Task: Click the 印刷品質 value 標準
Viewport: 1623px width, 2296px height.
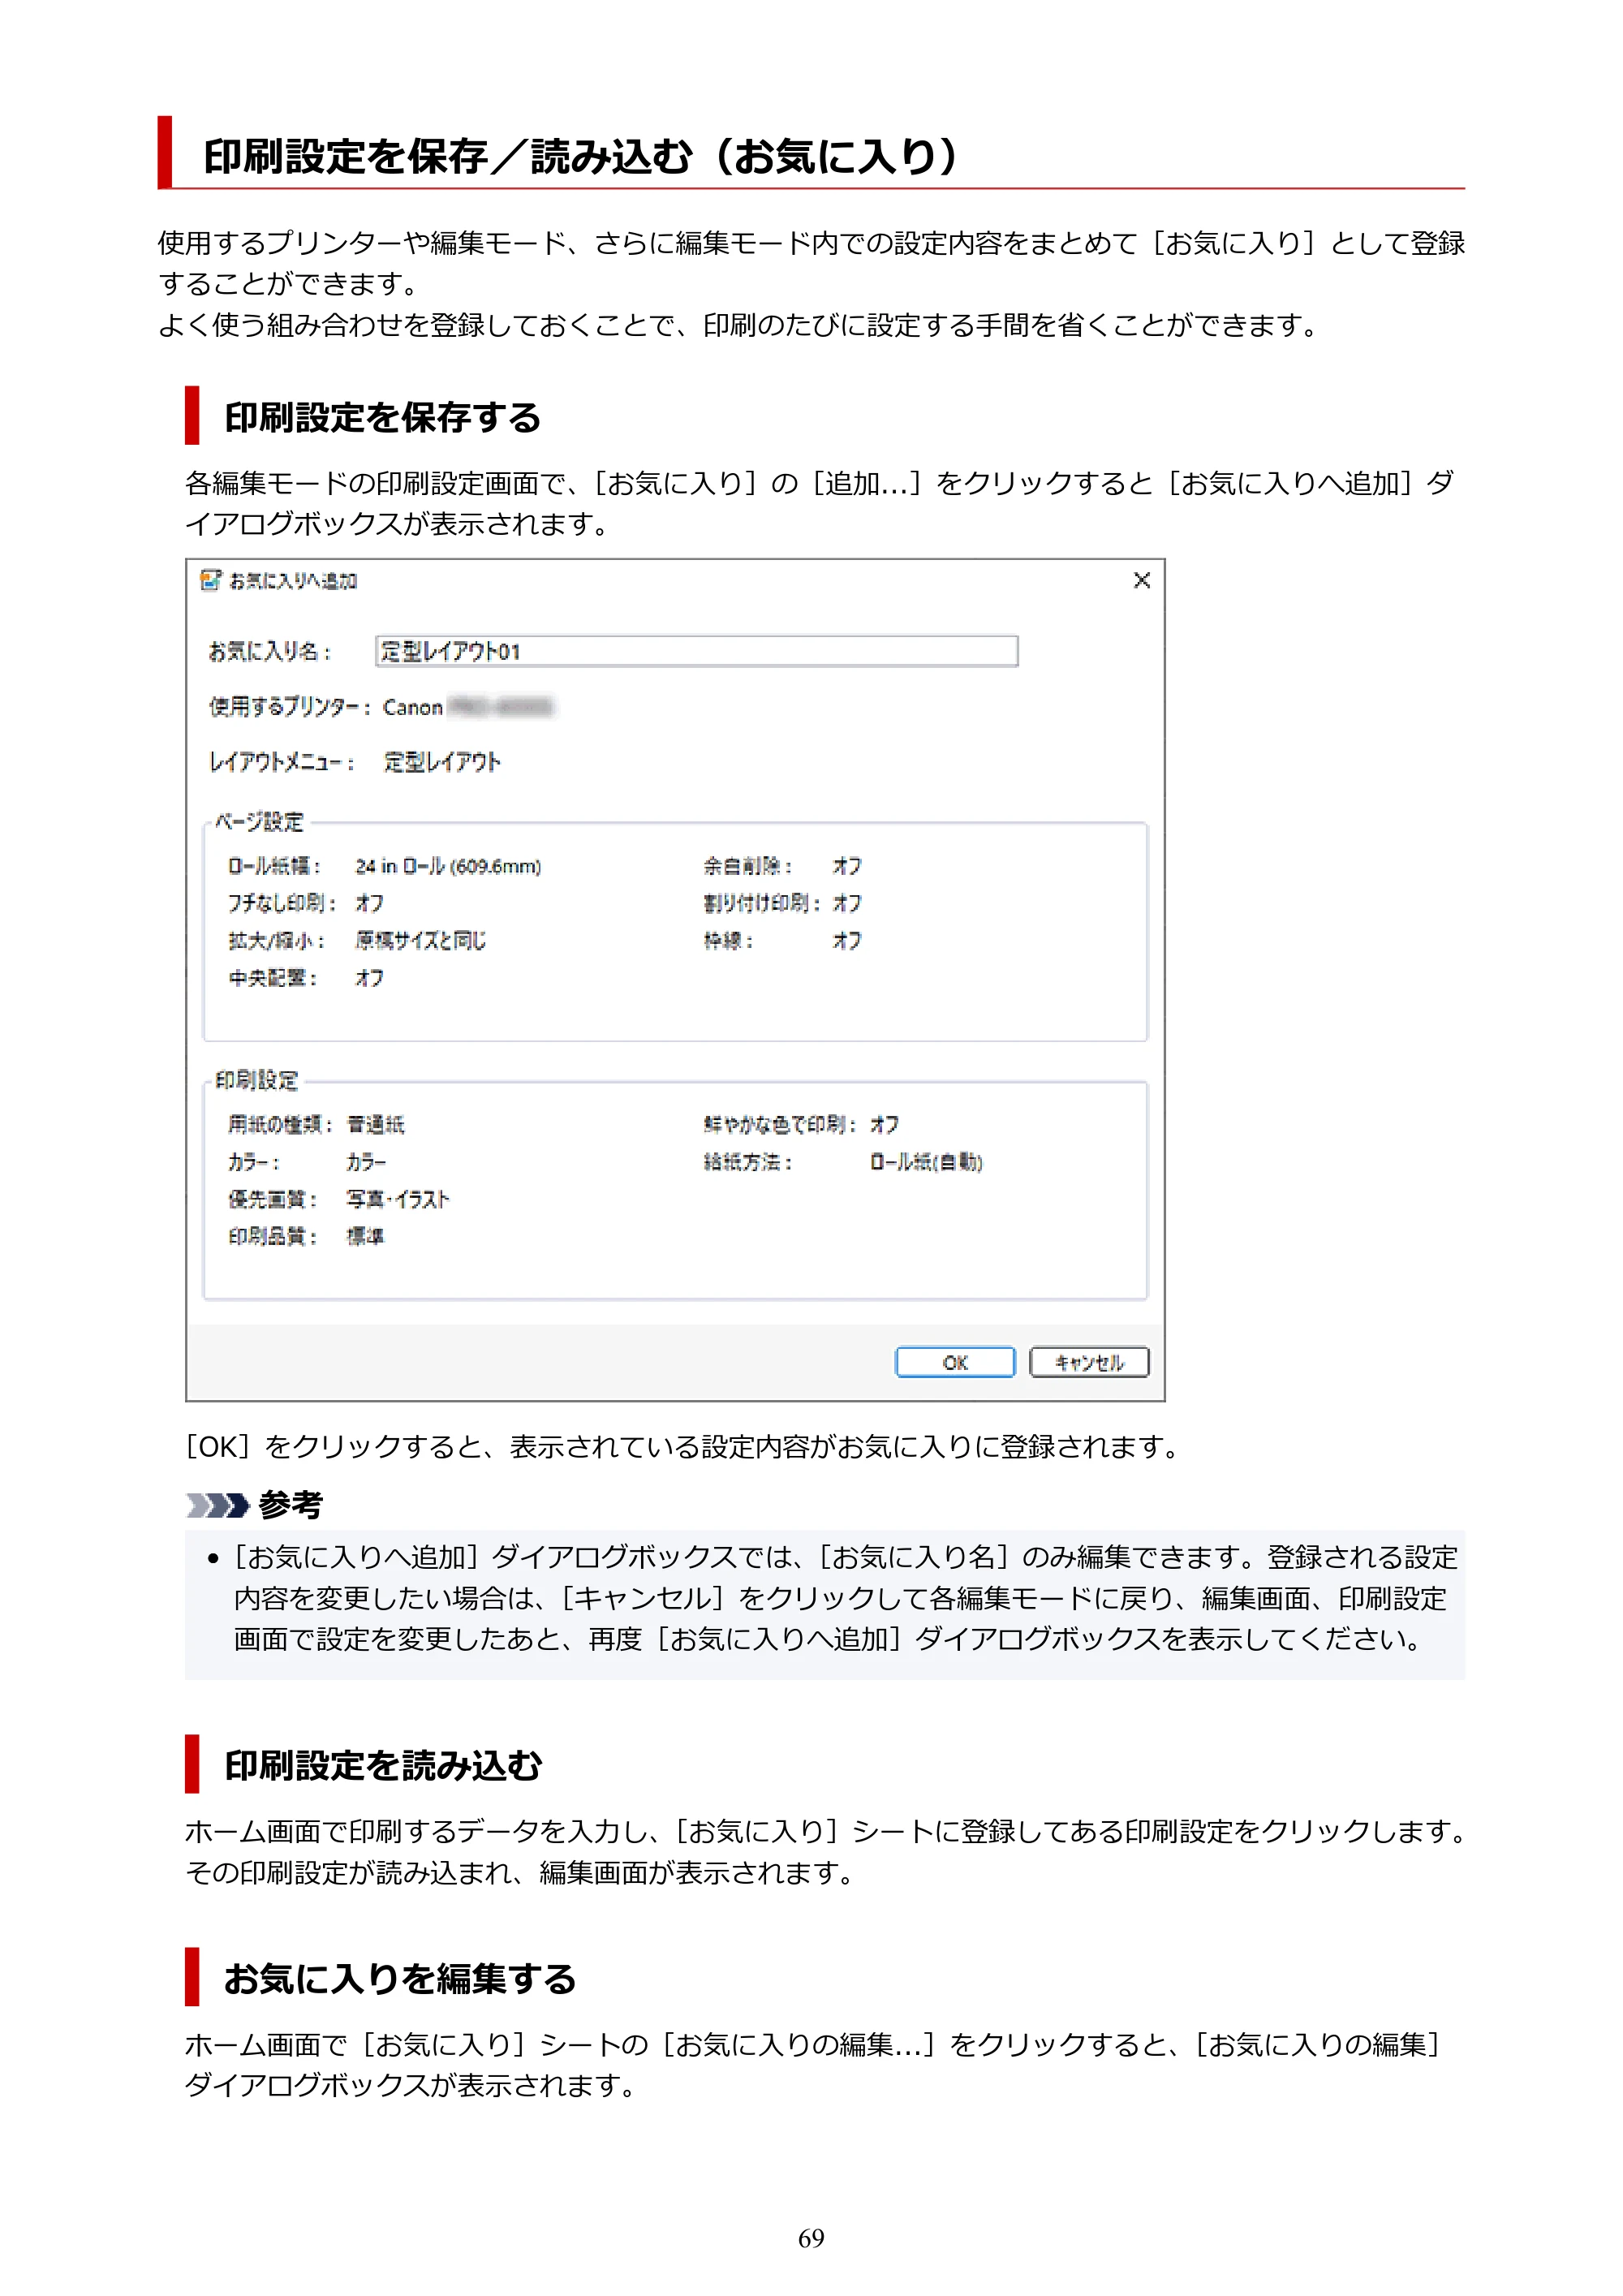Action: point(365,1237)
